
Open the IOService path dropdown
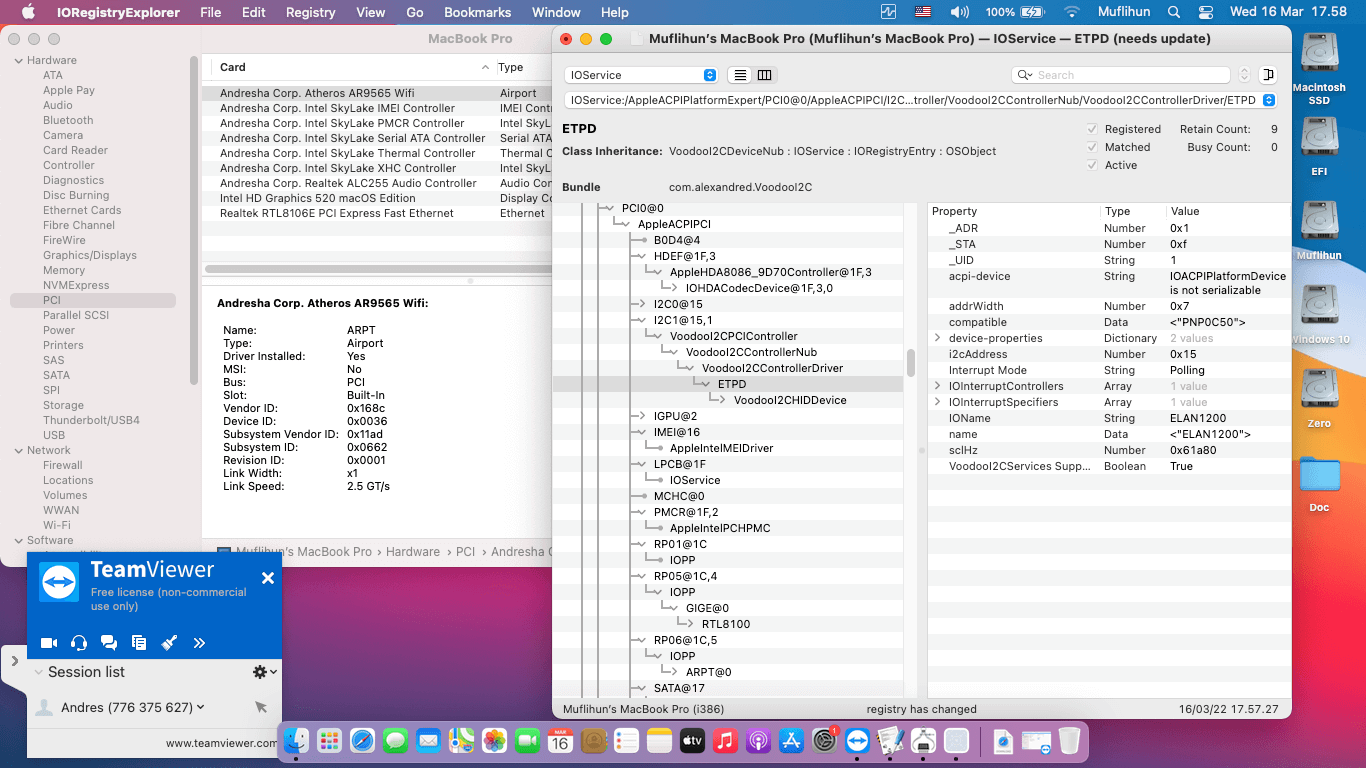click(x=920, y=100)
